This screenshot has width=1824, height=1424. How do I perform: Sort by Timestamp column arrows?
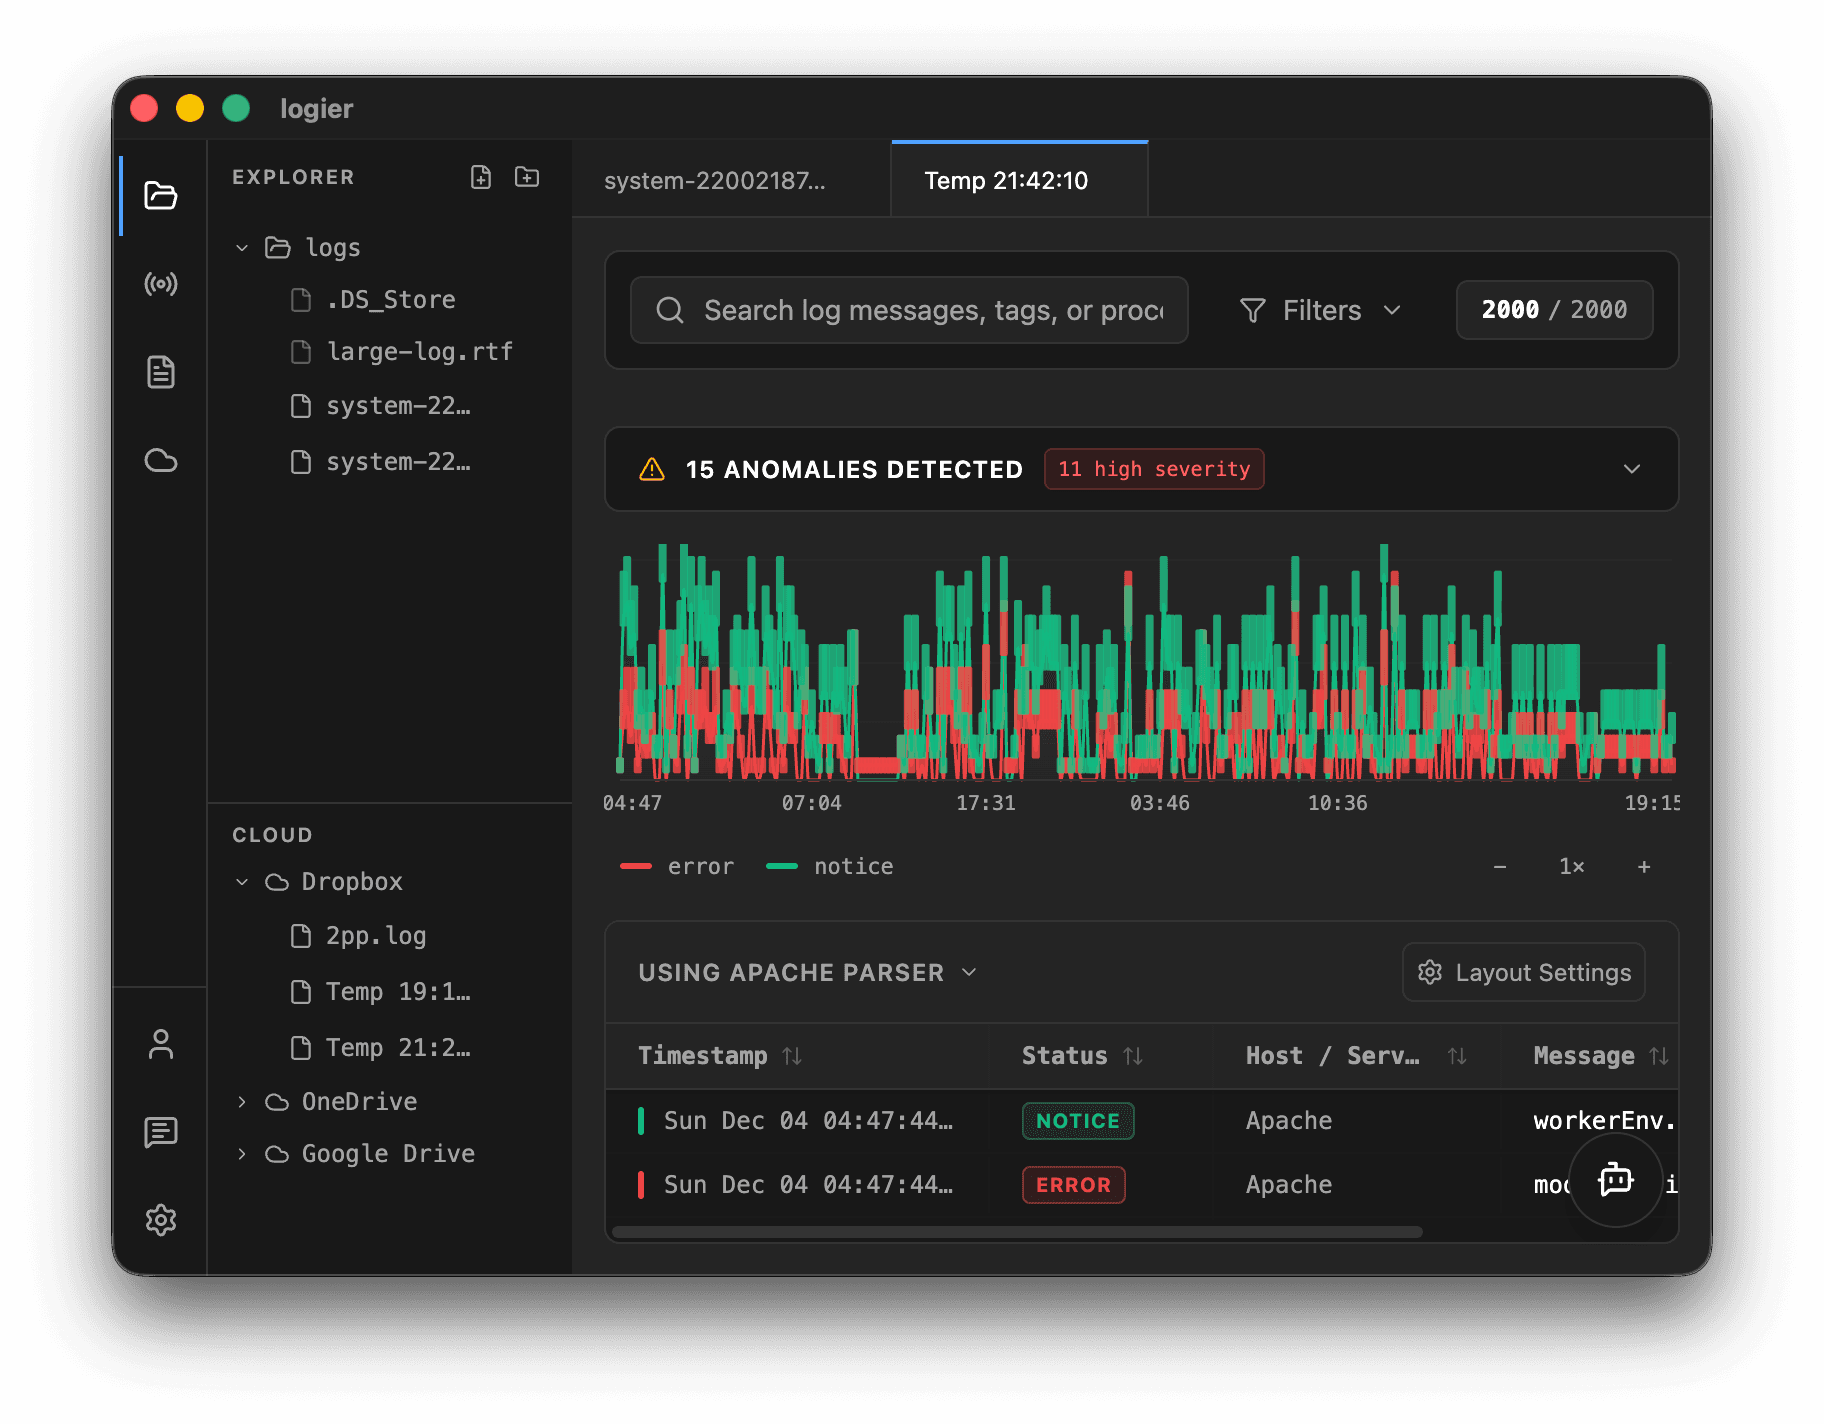[792, 1056]
